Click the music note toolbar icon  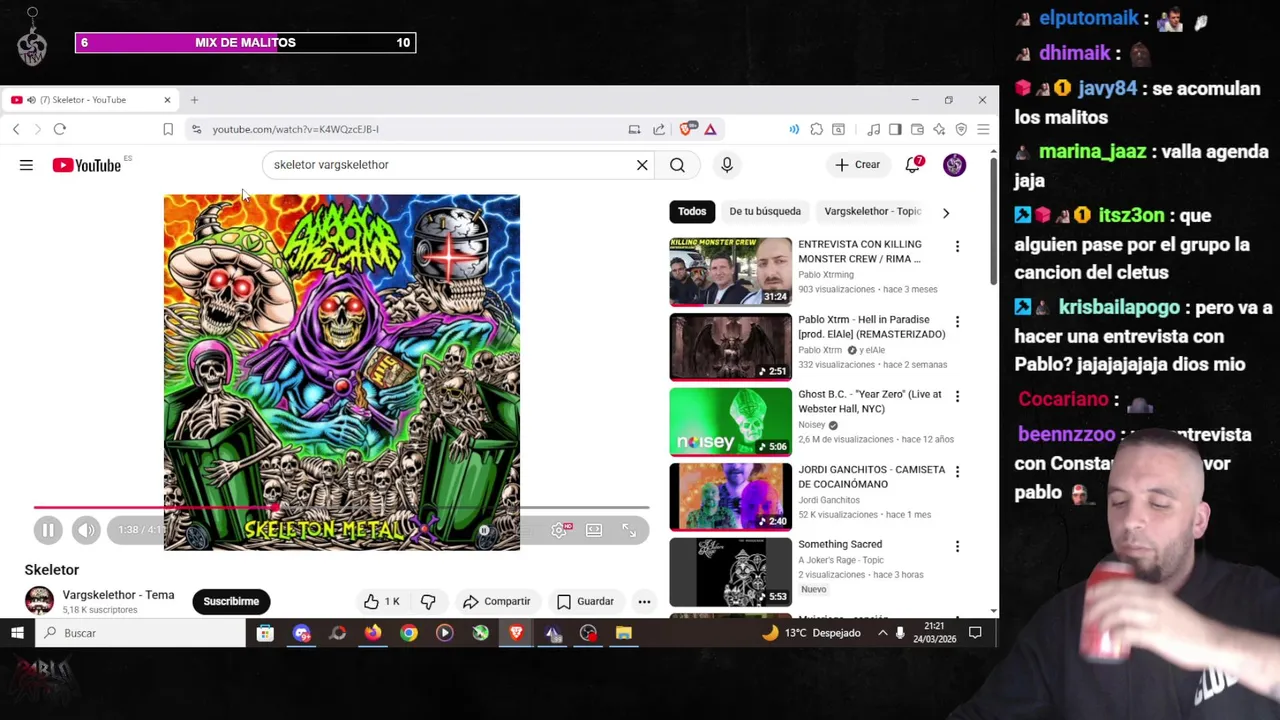873,129
